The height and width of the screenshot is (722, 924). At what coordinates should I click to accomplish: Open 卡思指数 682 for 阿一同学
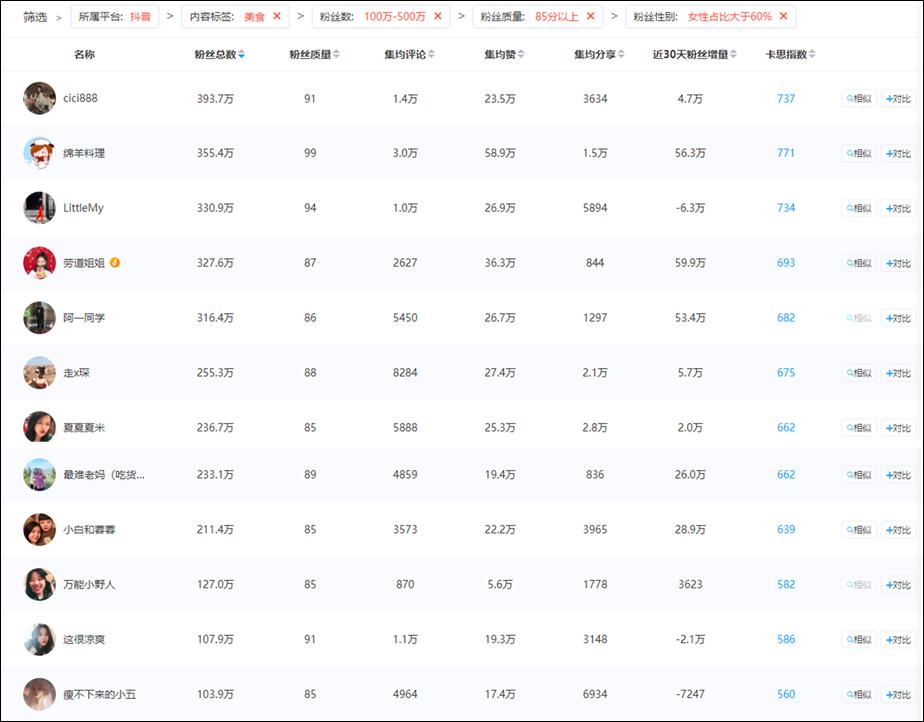[786, 318]
